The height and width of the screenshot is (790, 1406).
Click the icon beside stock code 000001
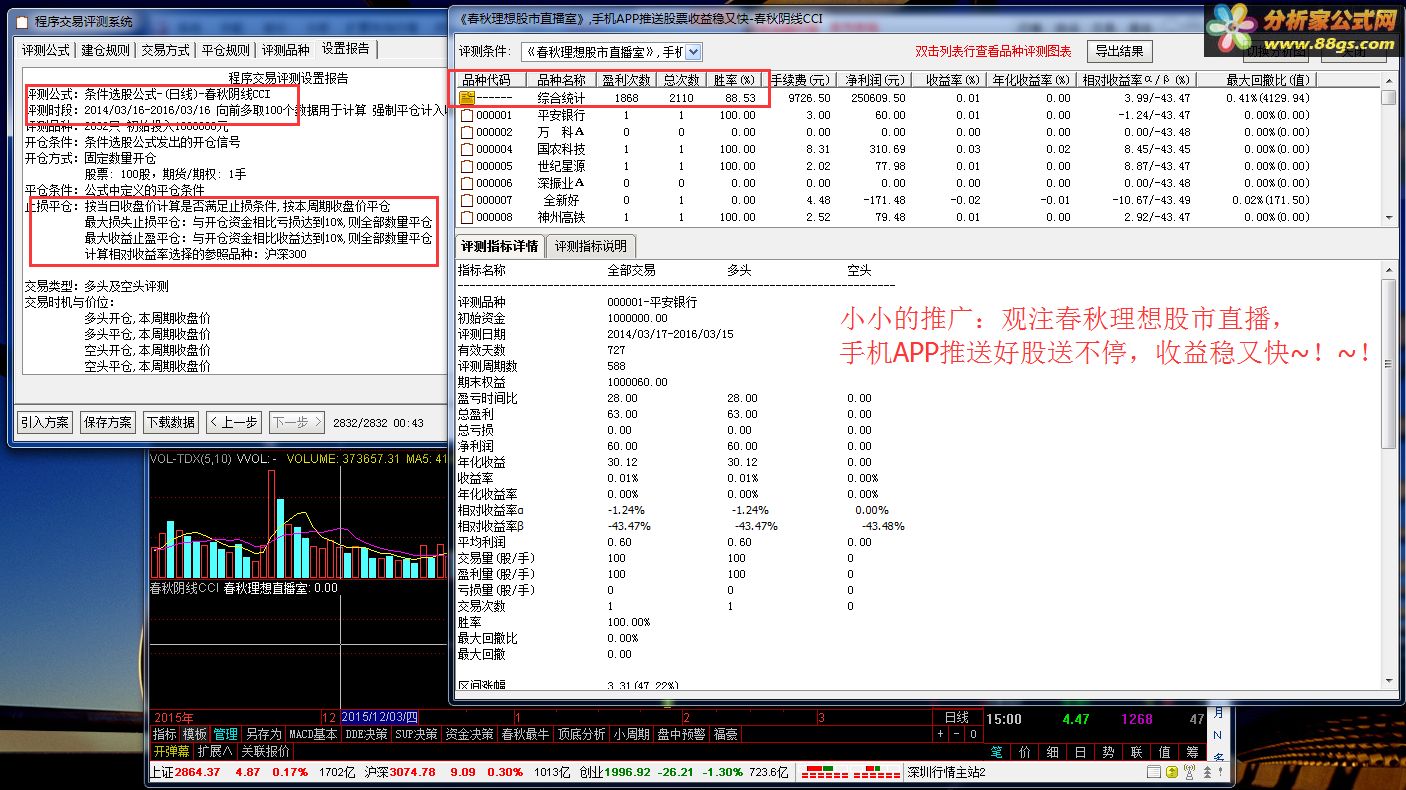(466, 115)
